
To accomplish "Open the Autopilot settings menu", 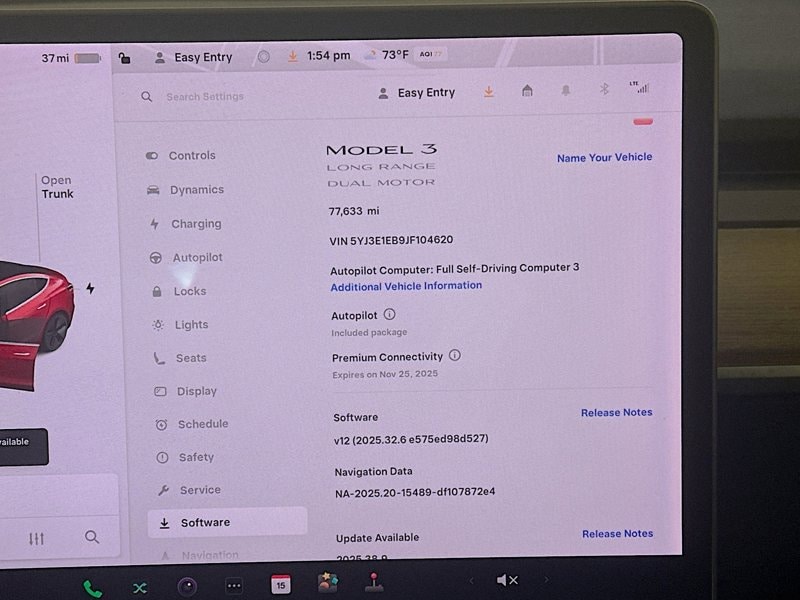I will click(x=196, y=258).
